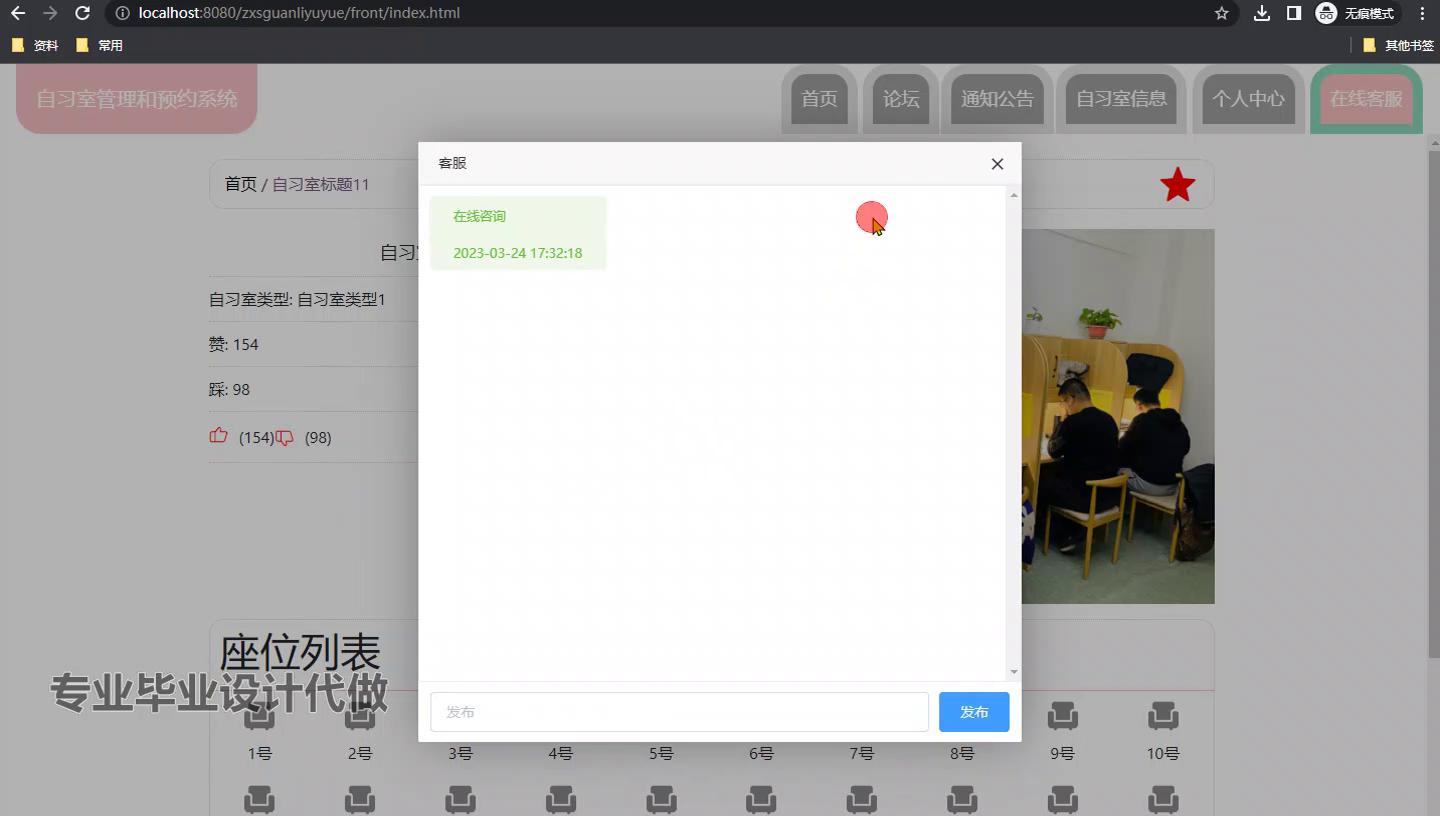Screen dimensions: 1440x816
Task: Click the 发布 message input field
Action: coord(680,712)
